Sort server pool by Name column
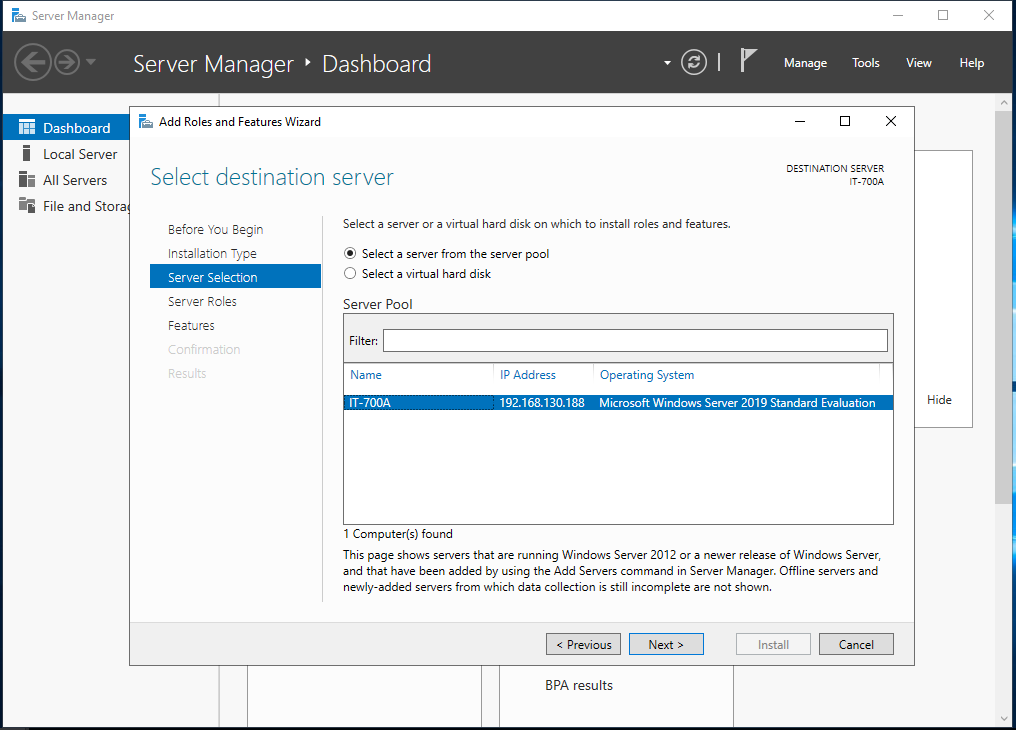1016x730 pixels. click(x=365, y=374)
